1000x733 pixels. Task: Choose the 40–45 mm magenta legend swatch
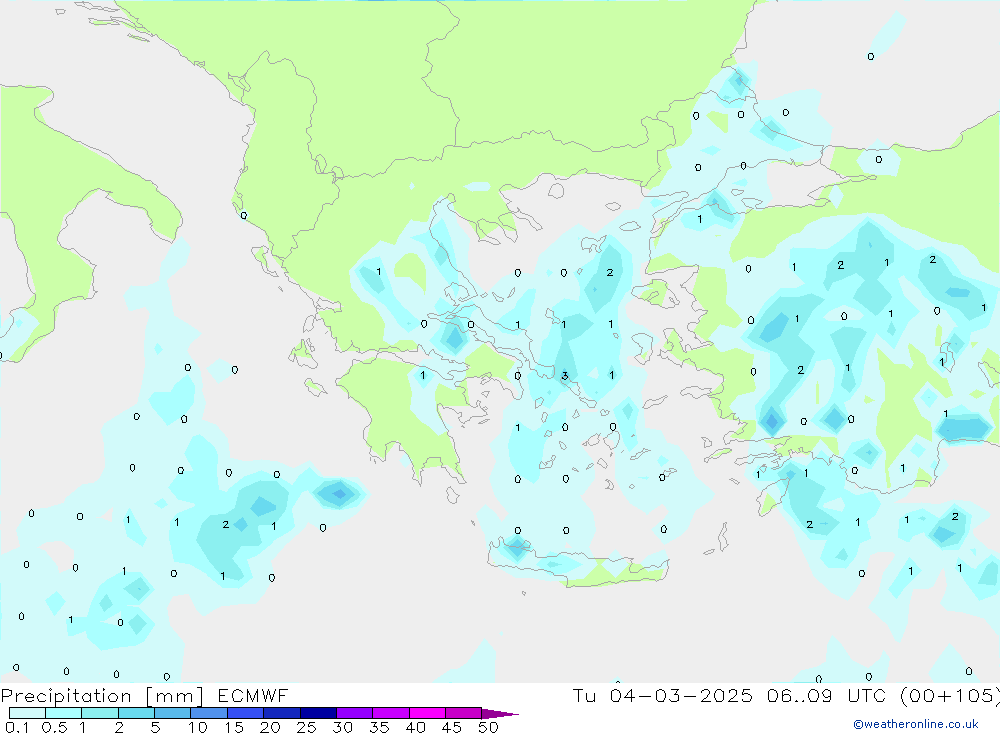(427, 713)
